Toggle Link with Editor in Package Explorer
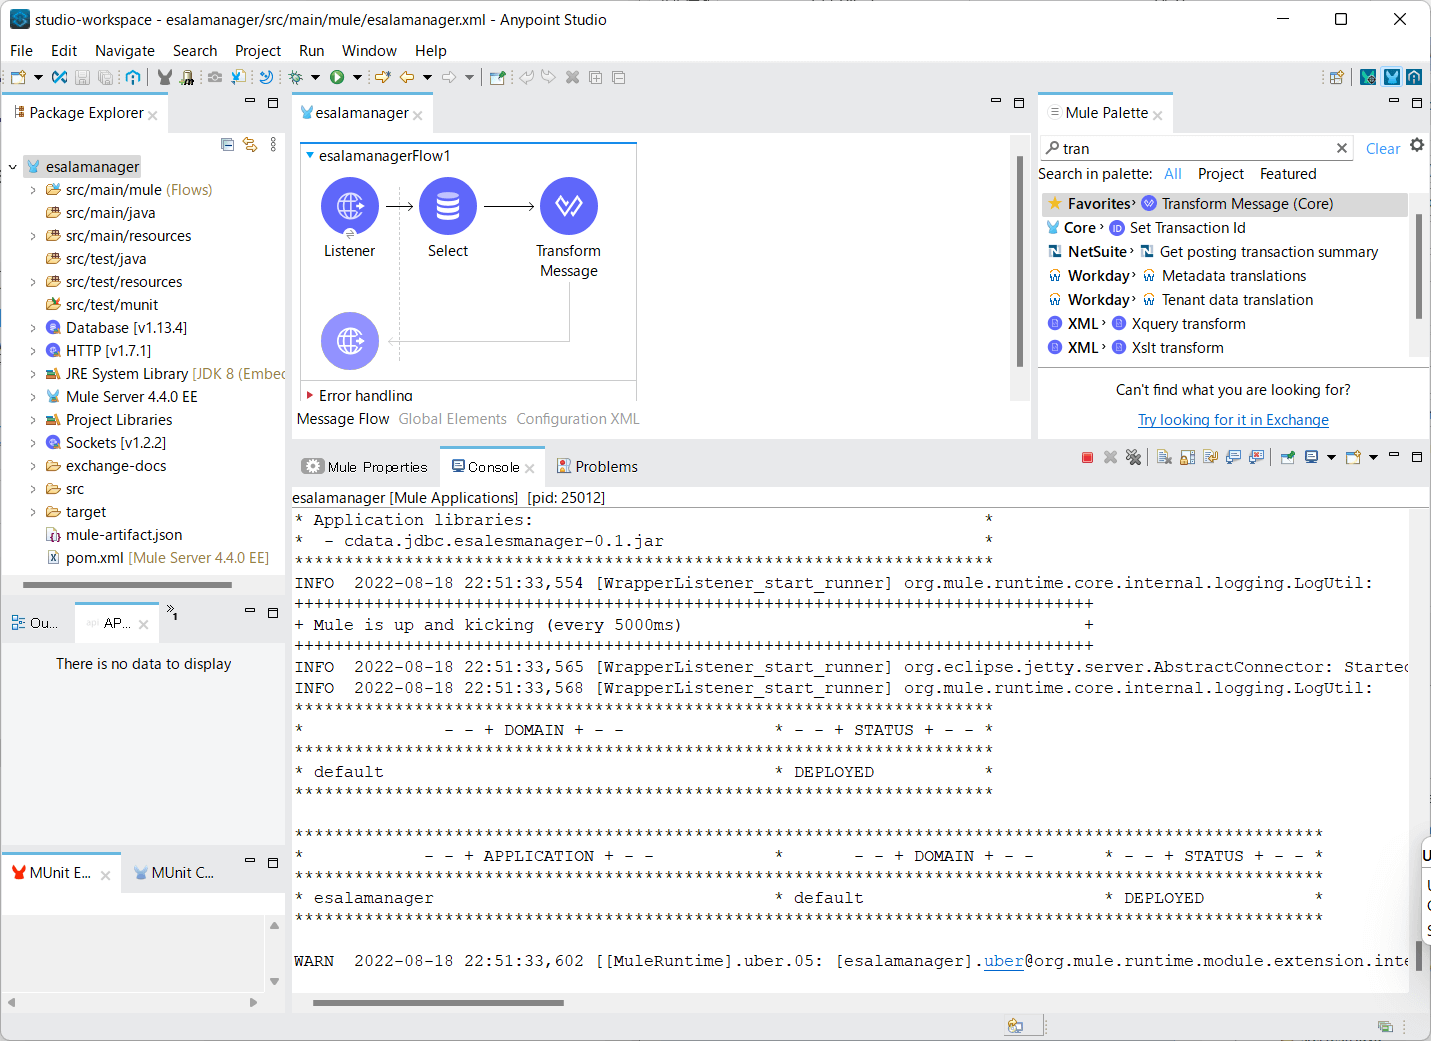The height and width of the screenshot is (1041, 1431). [x=250, y=145]
